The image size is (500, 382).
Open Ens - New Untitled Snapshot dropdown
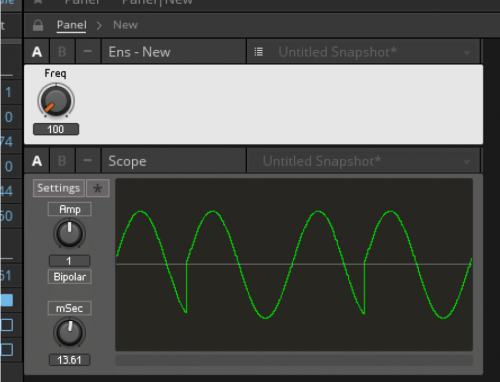pyautogui.click(x=363, y=52)
